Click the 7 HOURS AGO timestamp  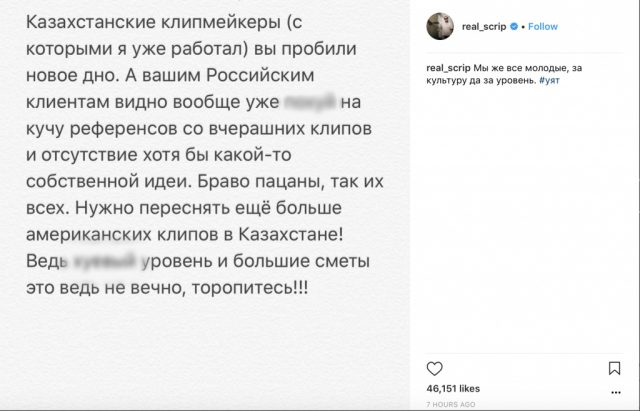tap(450, 402)
